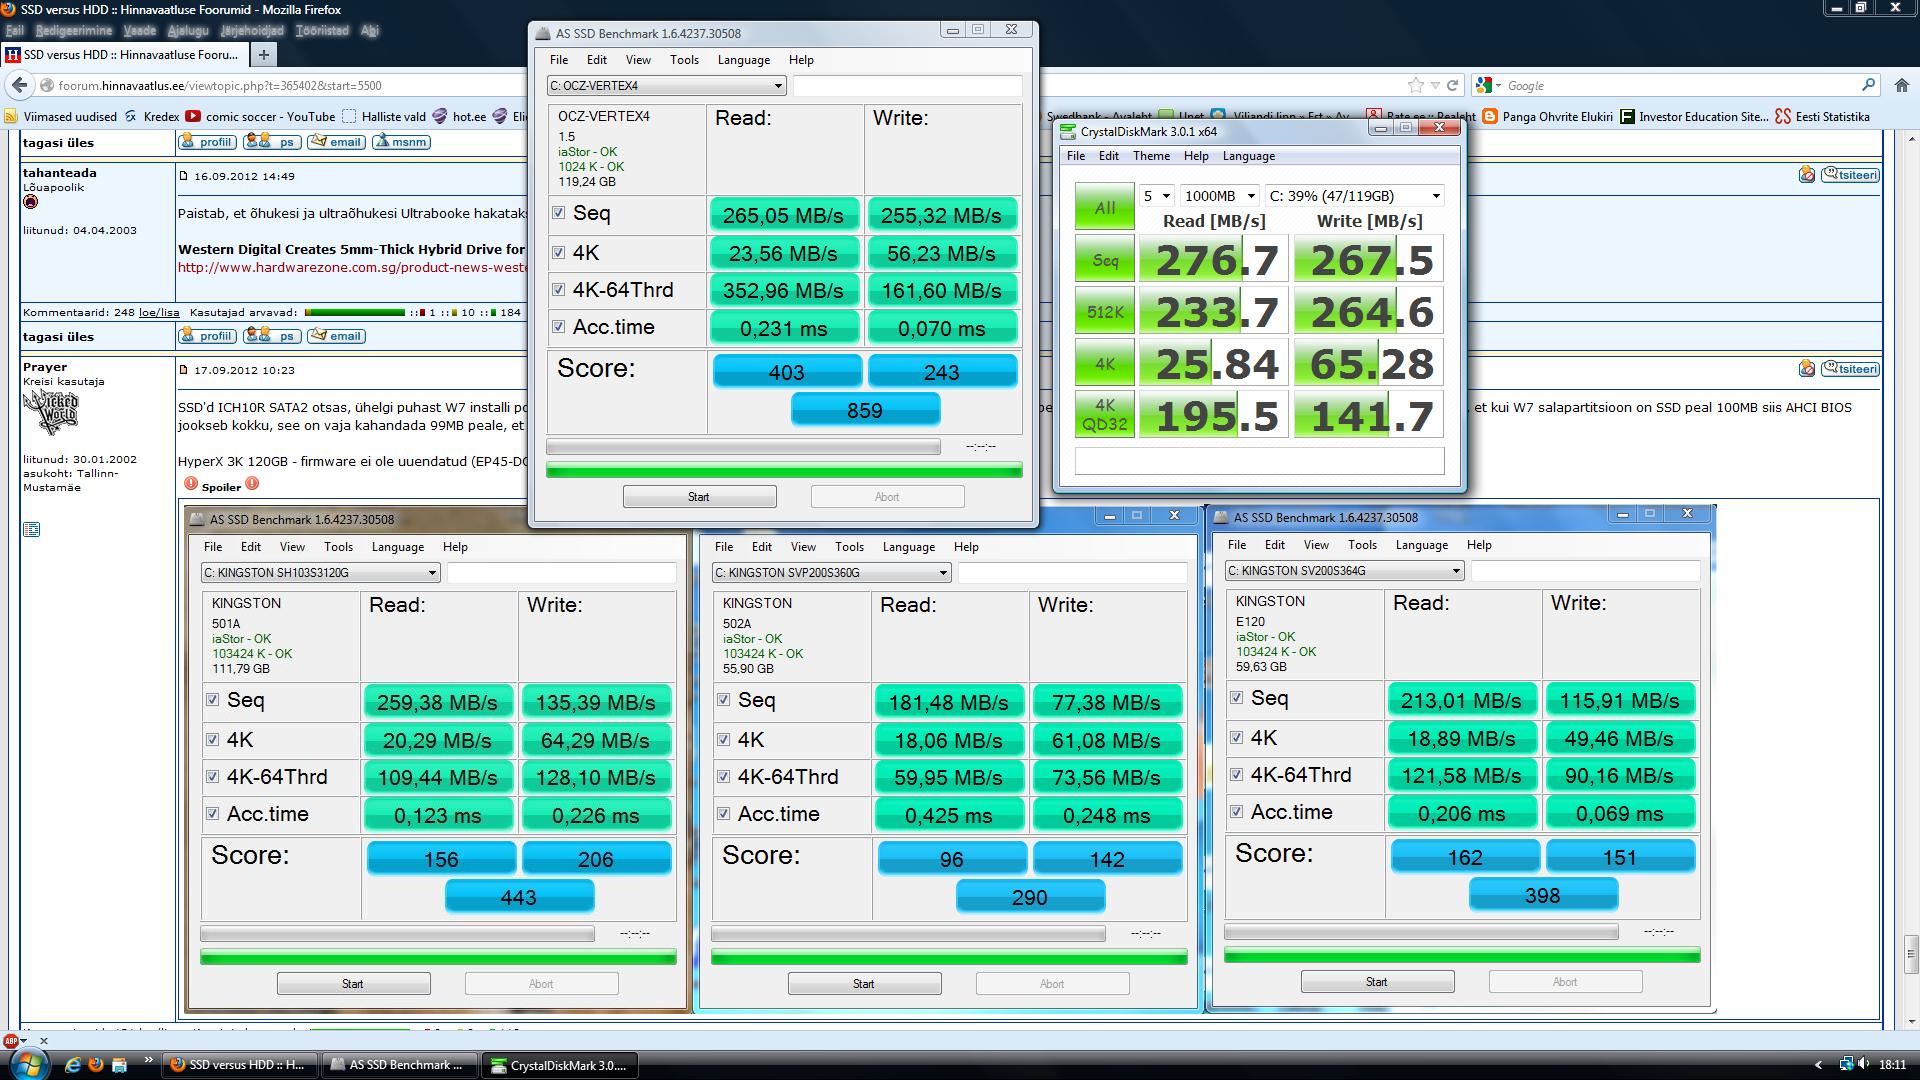Image resolution: width=1920 pixels, height=1080 pixels.
Task: Show more quick launch items chevron
Action: click(x=149, y=1060)
